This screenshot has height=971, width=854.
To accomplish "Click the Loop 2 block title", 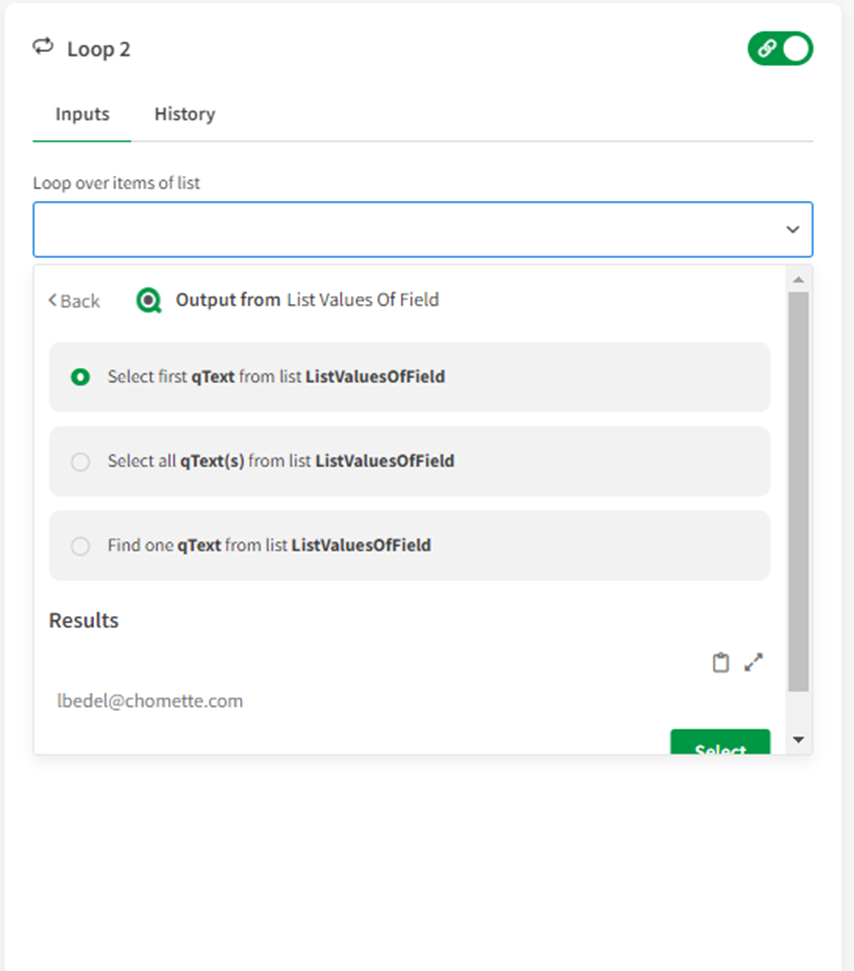I will point(98,49).
